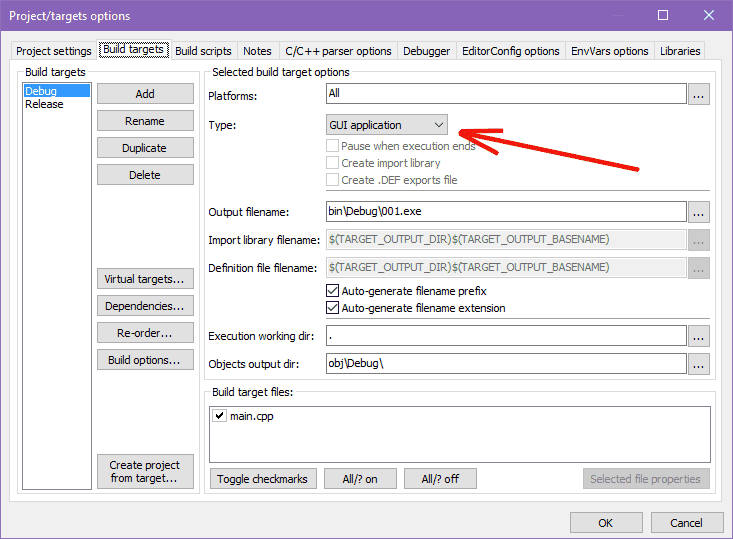Click browse button beside Output filename

699,212
